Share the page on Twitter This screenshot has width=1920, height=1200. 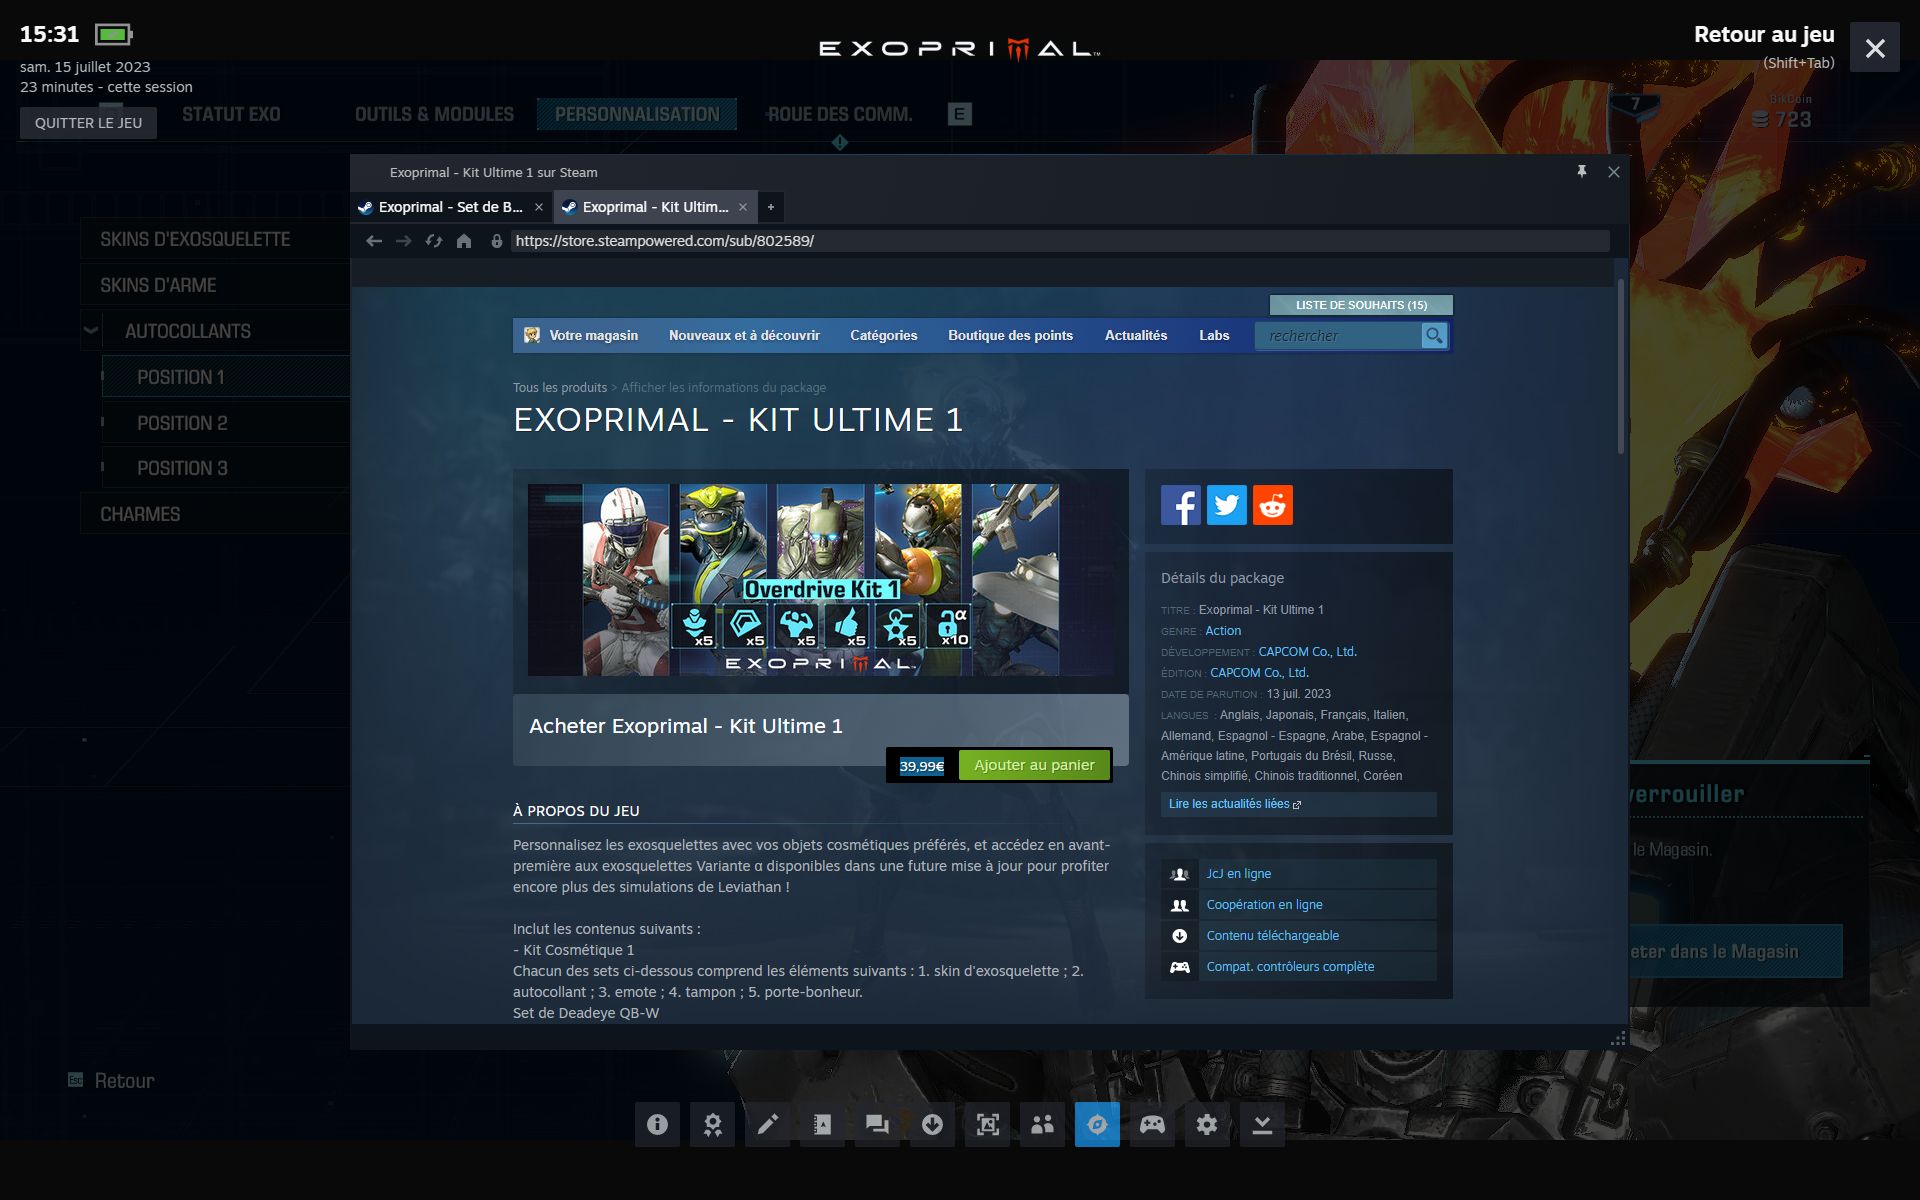[1226, 505]
